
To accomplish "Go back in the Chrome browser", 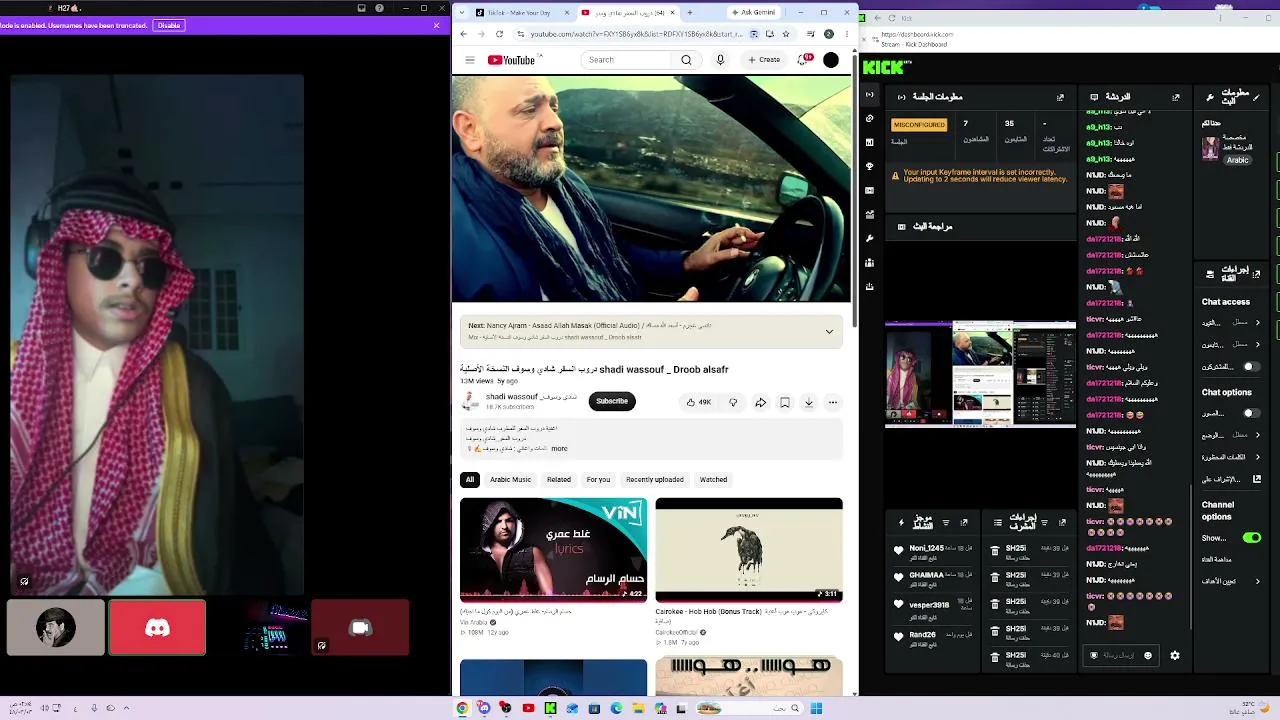I will [464, 34].
